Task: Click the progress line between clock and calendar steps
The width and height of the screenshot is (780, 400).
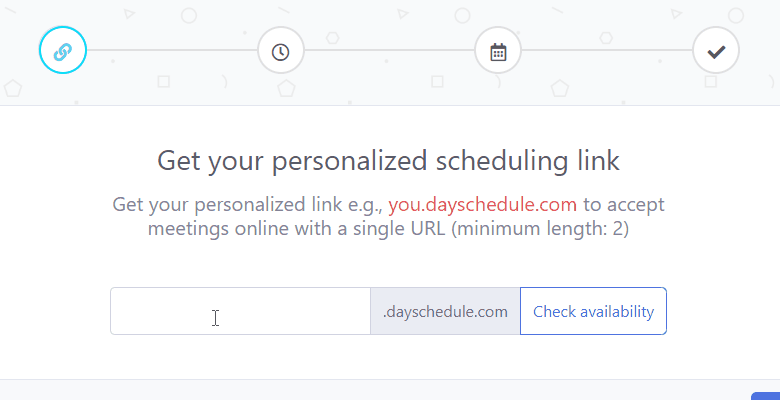Action: tap(390, 50)
